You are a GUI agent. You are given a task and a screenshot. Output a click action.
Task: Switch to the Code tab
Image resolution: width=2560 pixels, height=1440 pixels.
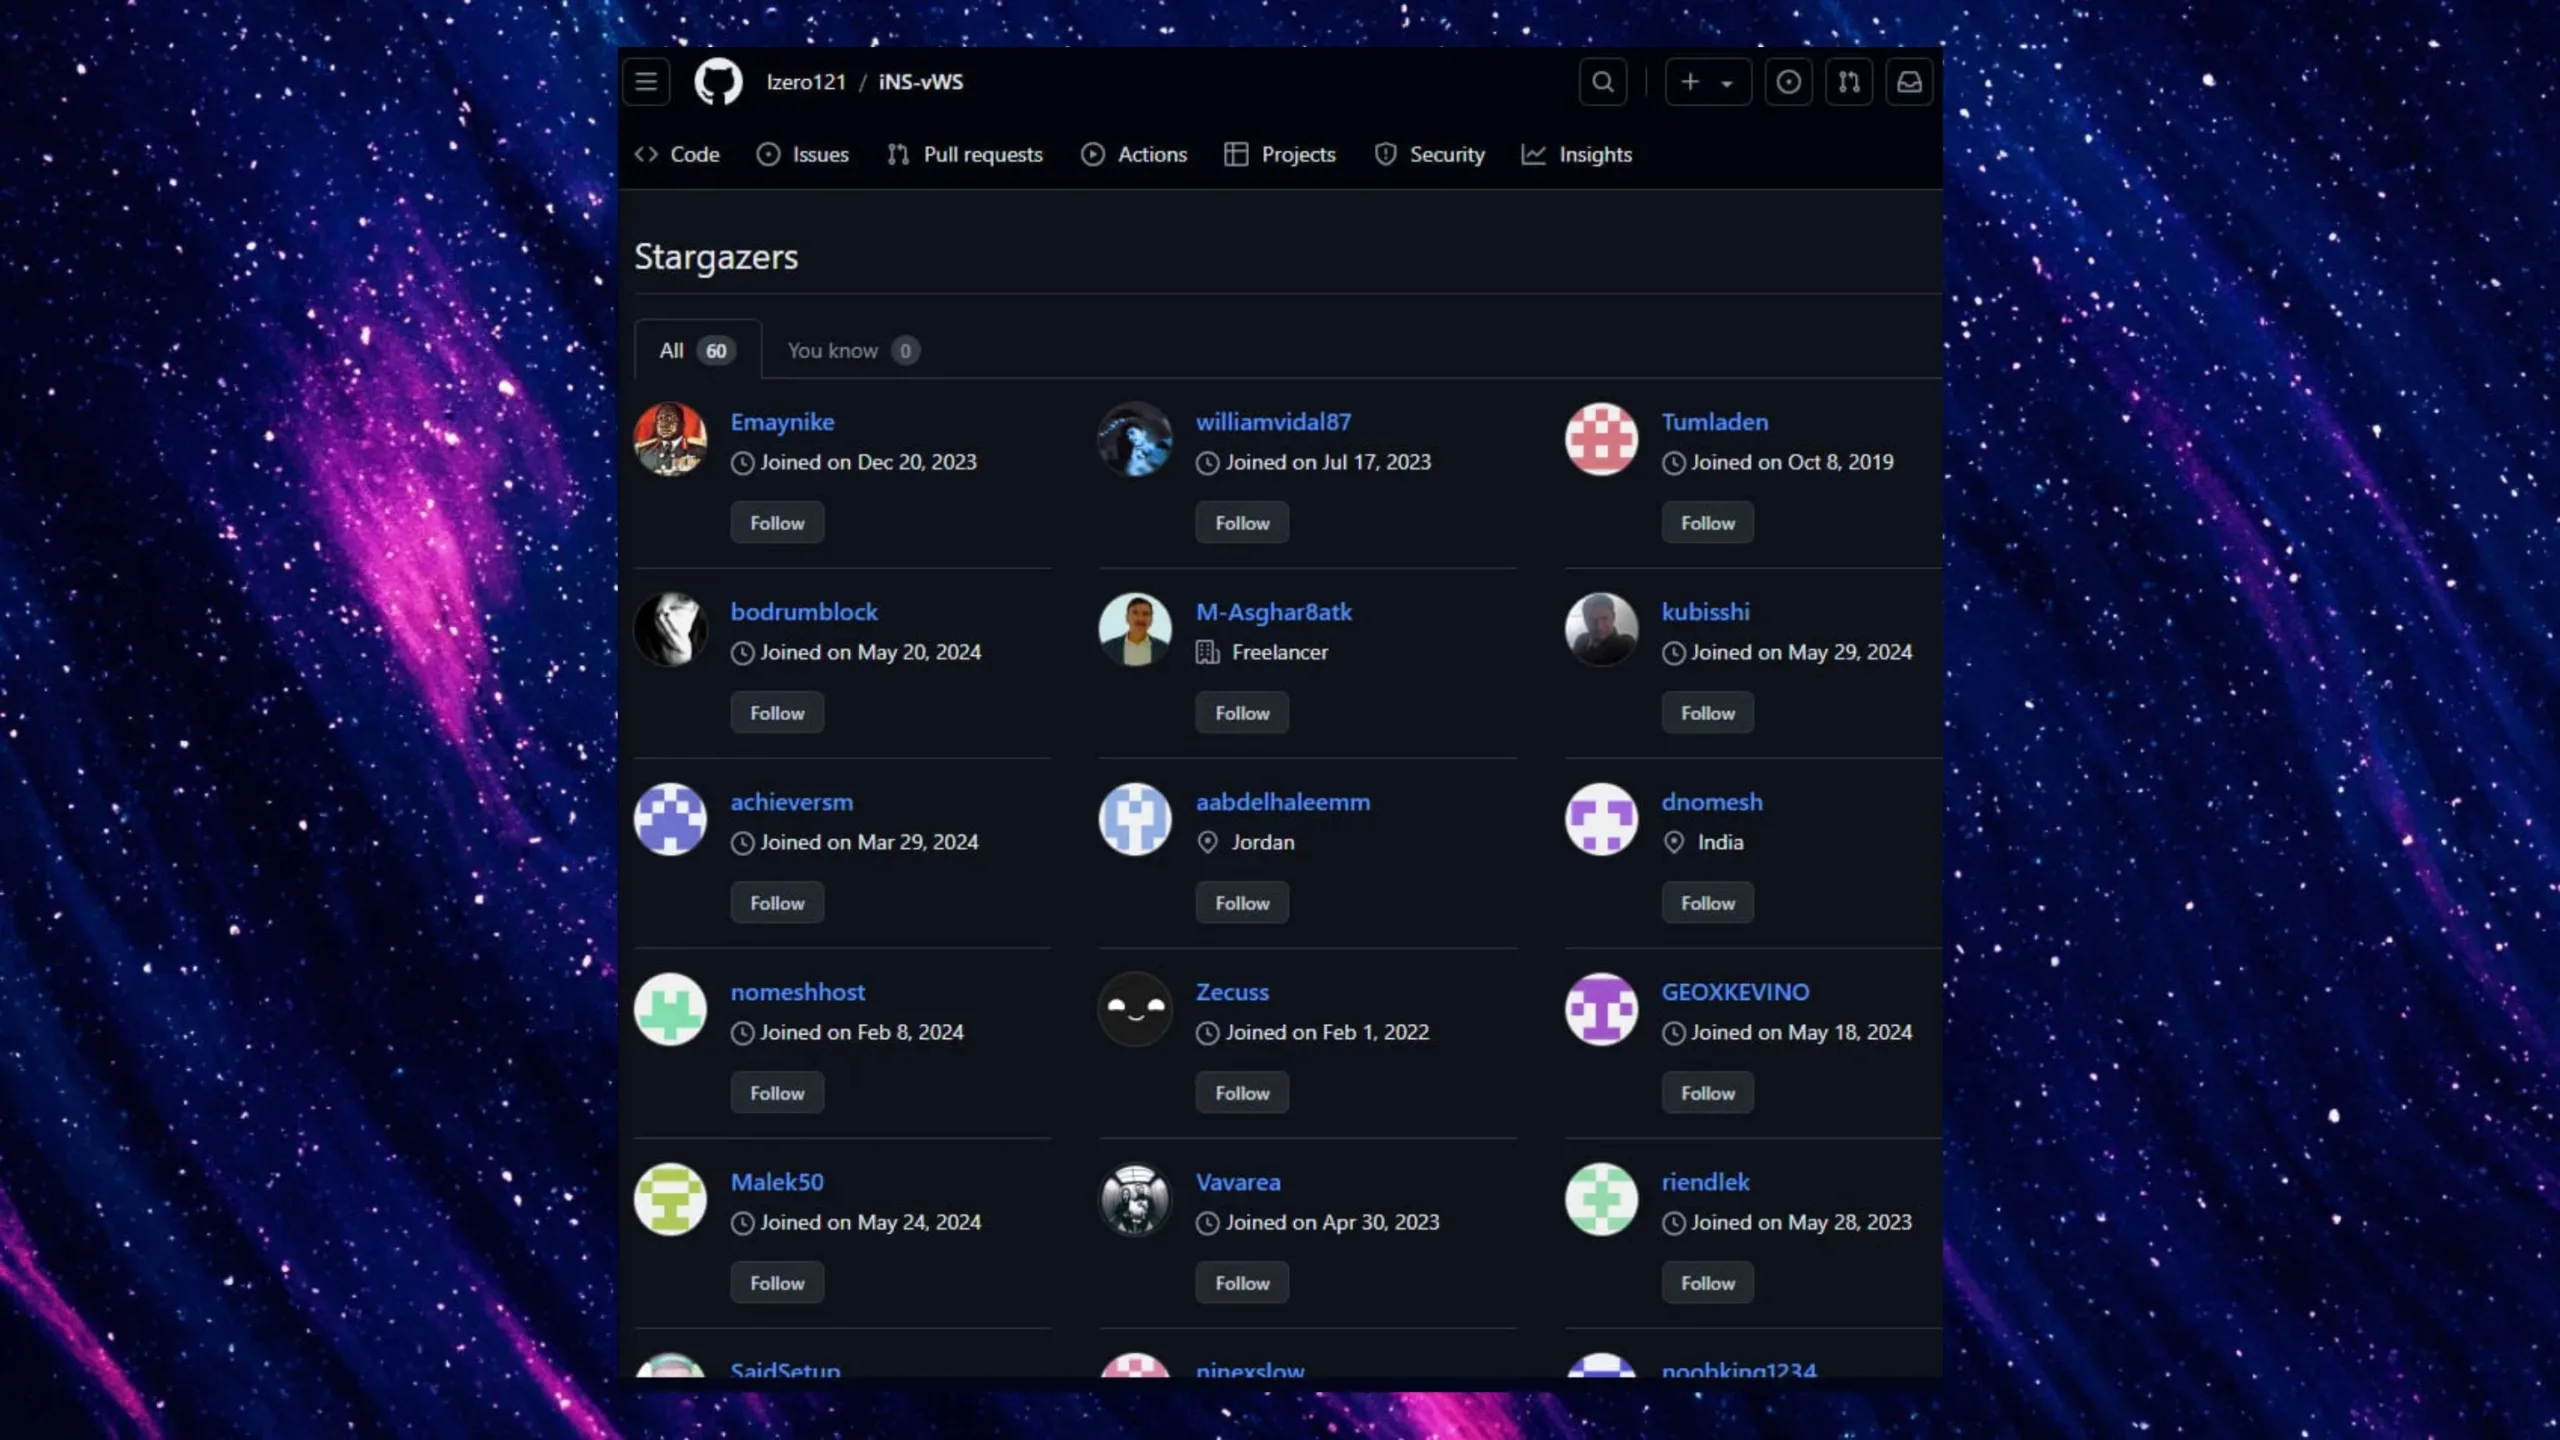(677, 154)
